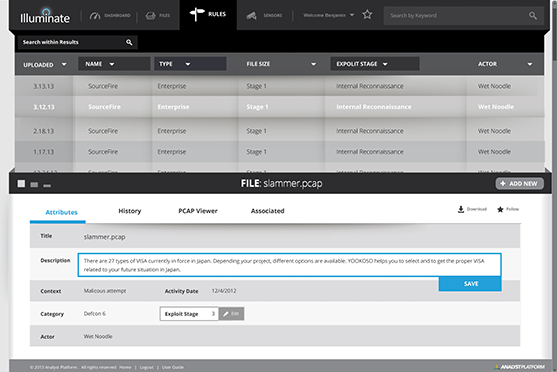Open the Files section icon
557x372 pixels.
(151, 16)
